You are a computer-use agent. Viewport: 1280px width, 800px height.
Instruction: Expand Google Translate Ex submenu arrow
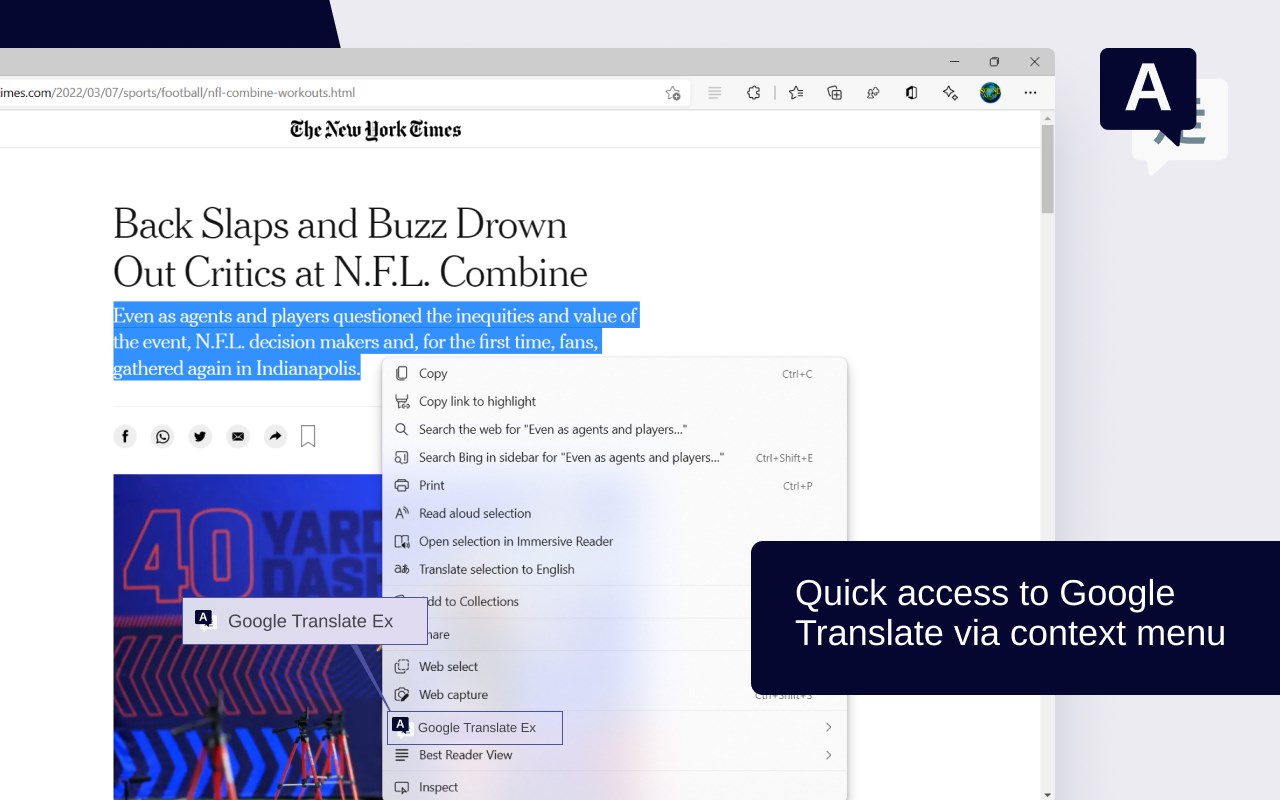tap(828, 727)
